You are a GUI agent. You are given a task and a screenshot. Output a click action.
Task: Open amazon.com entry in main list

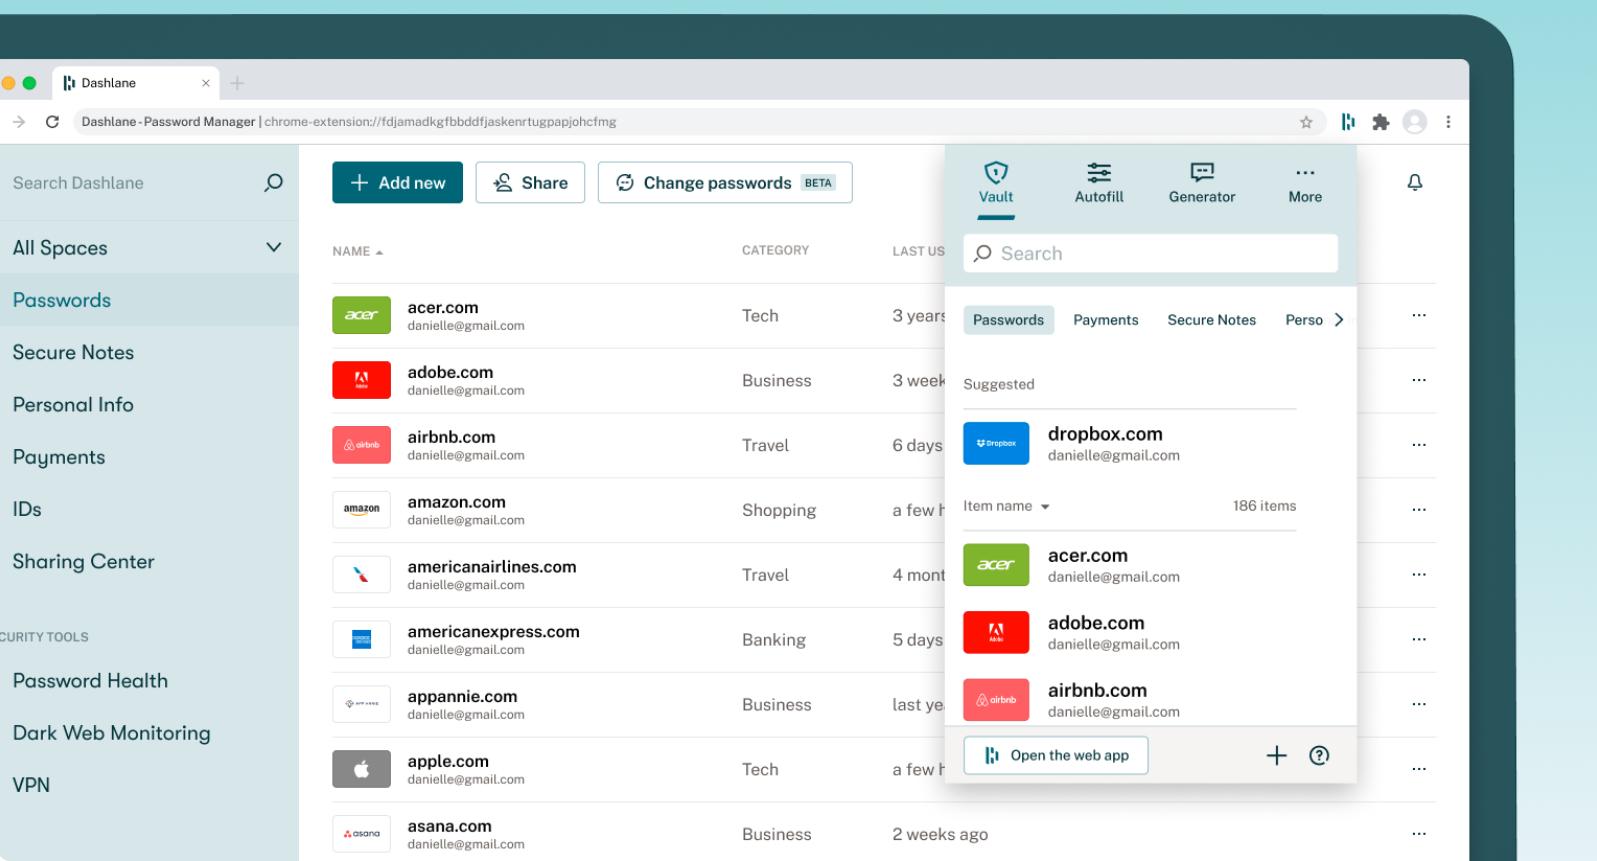(x=640, y=510)
